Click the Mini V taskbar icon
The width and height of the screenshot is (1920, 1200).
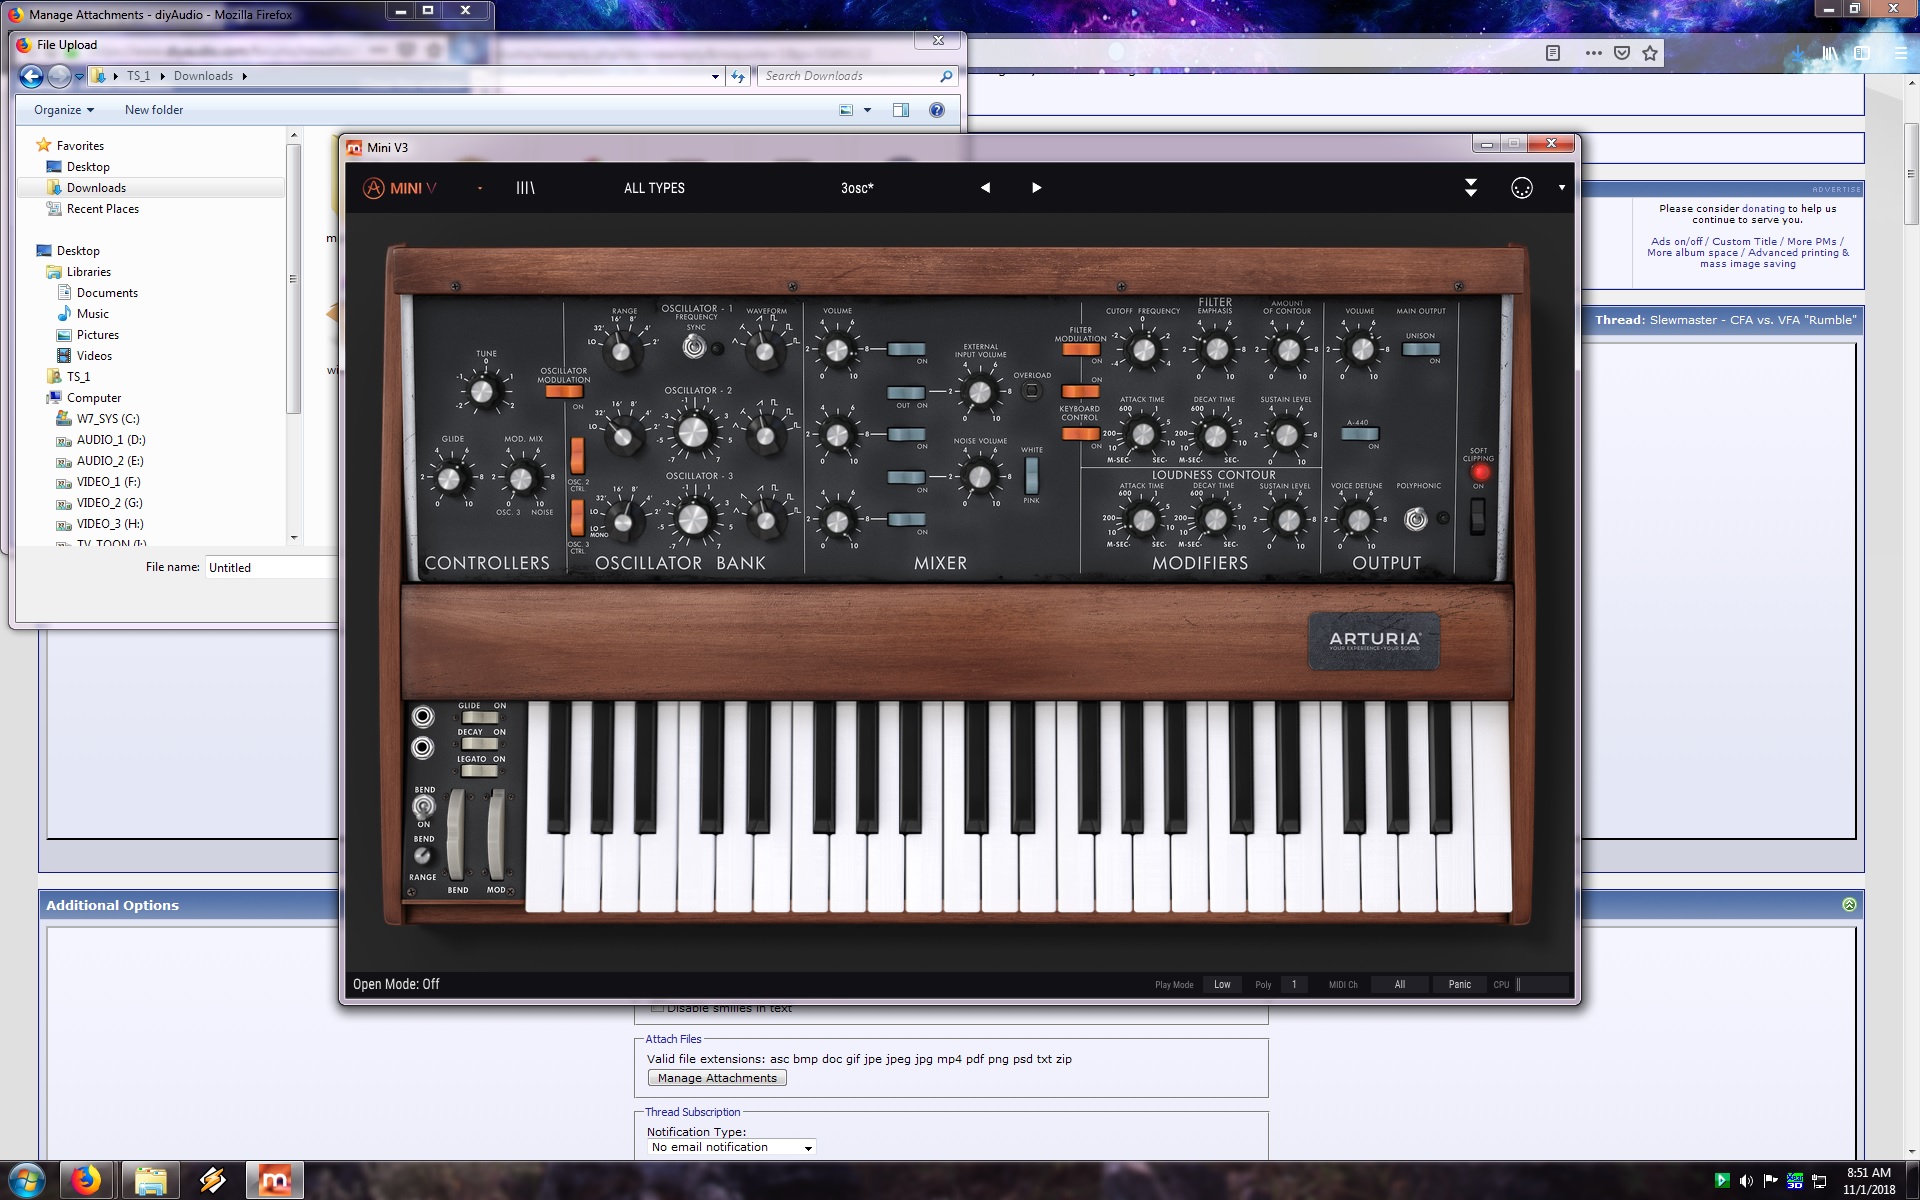pyautogui.click(x=275, y=1181)
